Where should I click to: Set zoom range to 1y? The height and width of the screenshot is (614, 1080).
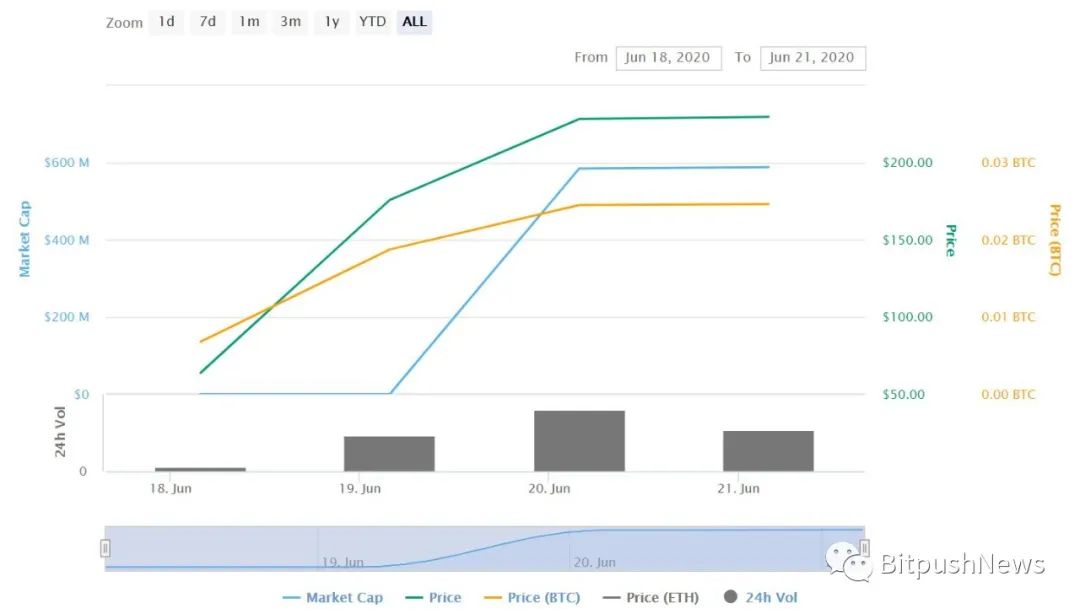pos(331,22)
